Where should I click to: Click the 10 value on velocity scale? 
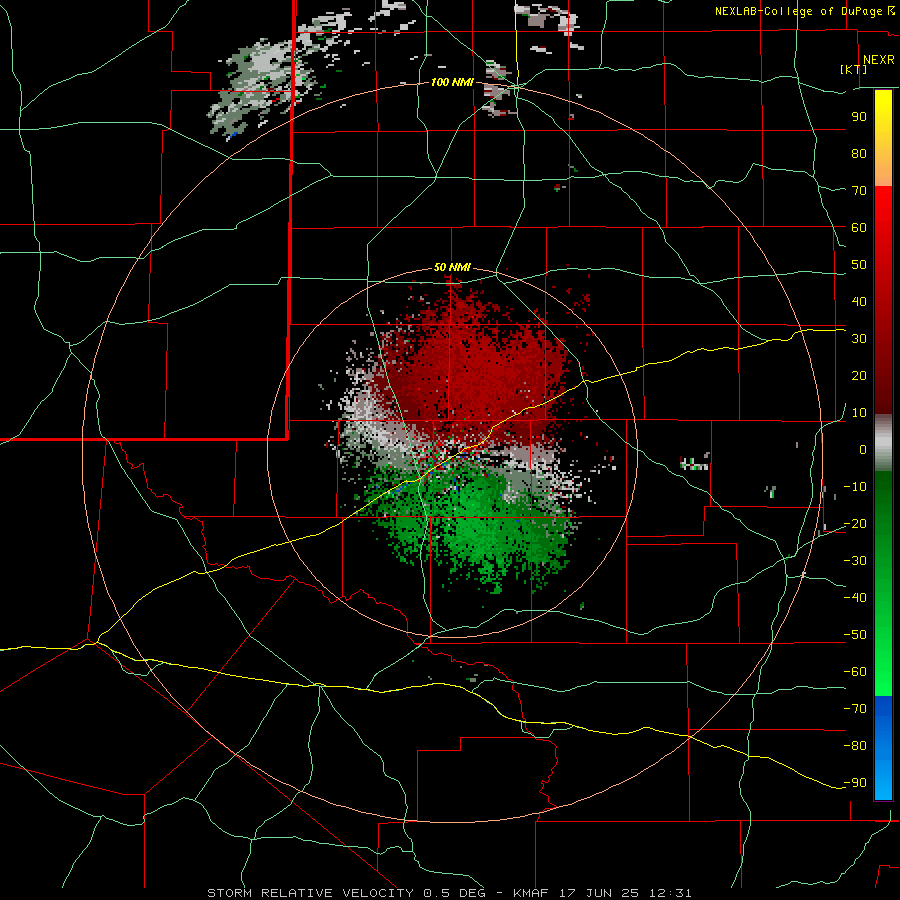pyautogui.click(x=859, y=413)
